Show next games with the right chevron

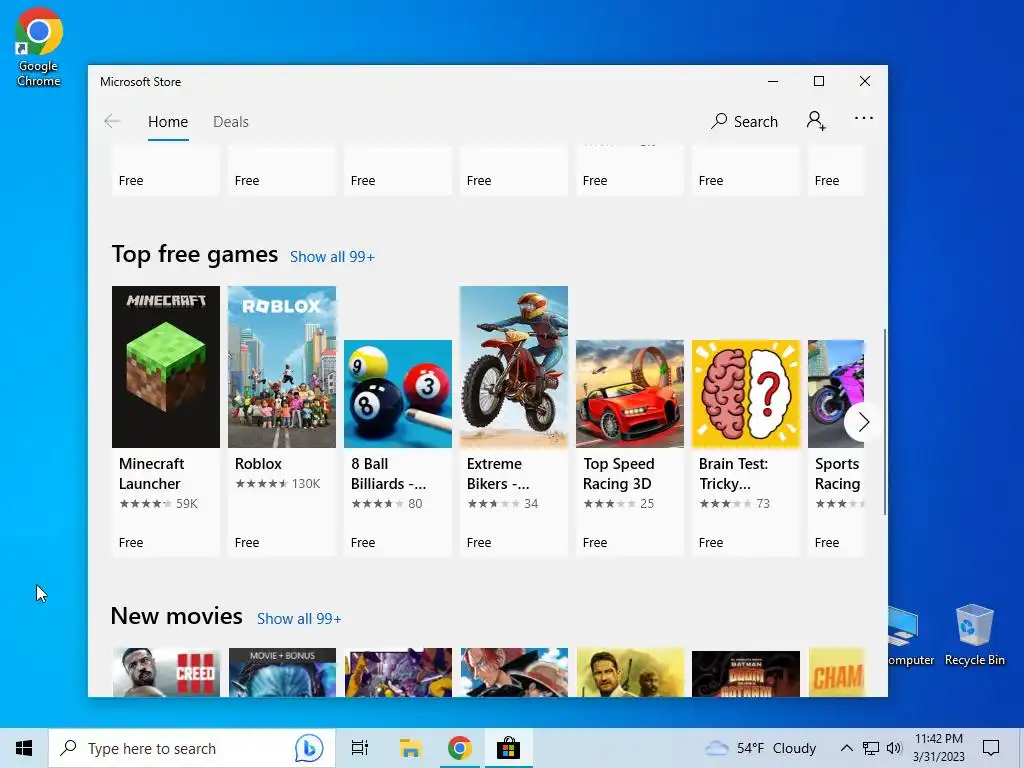(863, 423)
